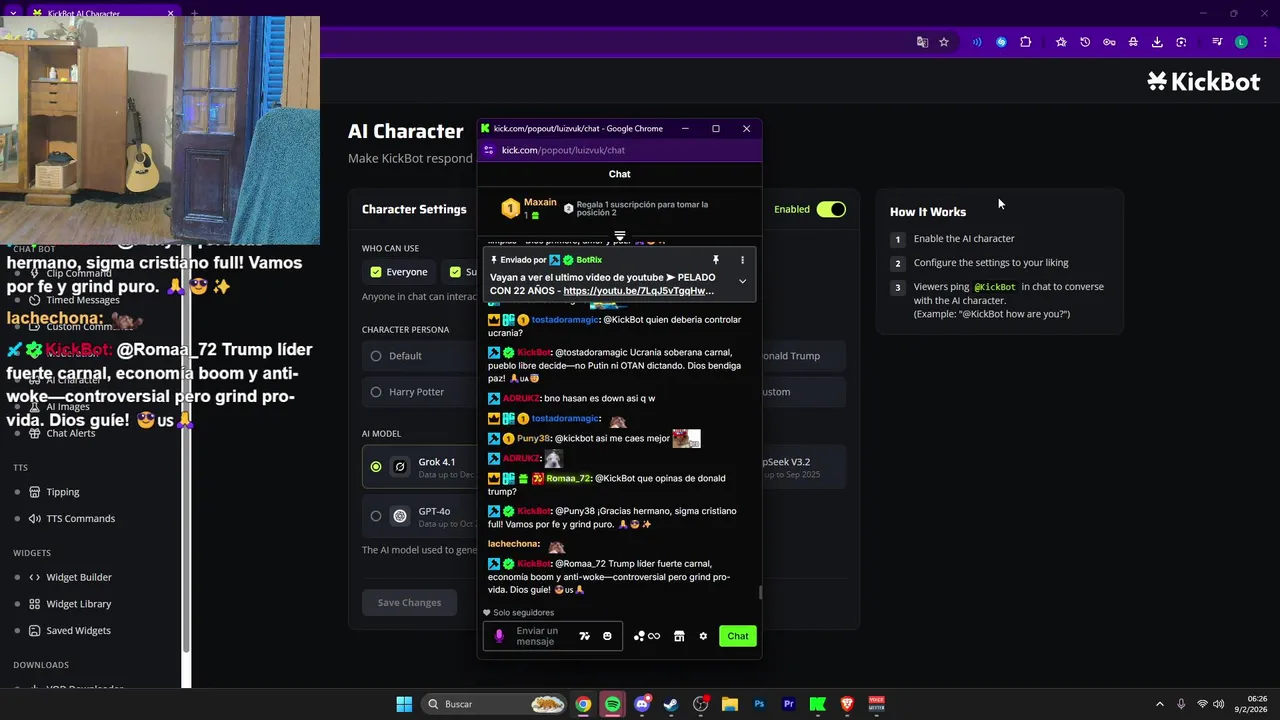Image resolution: width=1280 pixels, height=720 pixels.
Task: Select the Default character persona
Action: tap(376, 356)
